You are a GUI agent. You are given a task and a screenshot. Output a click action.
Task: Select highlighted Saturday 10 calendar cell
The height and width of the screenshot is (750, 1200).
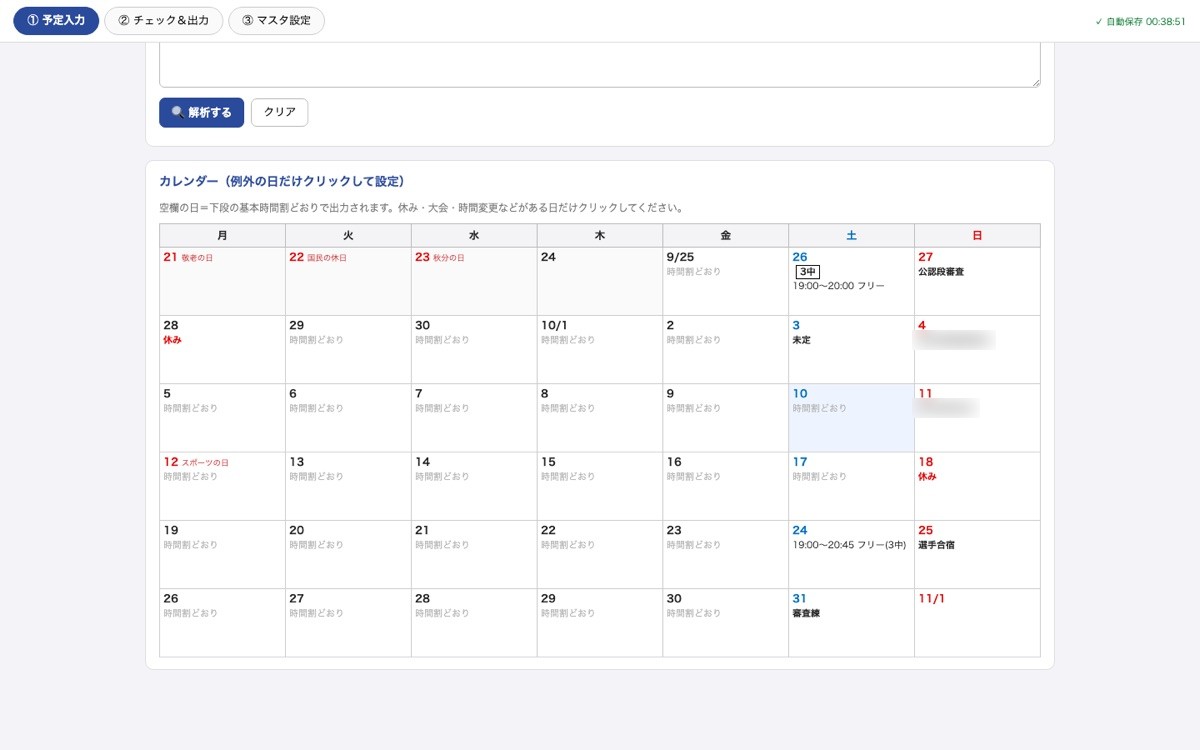coord(851,417)
